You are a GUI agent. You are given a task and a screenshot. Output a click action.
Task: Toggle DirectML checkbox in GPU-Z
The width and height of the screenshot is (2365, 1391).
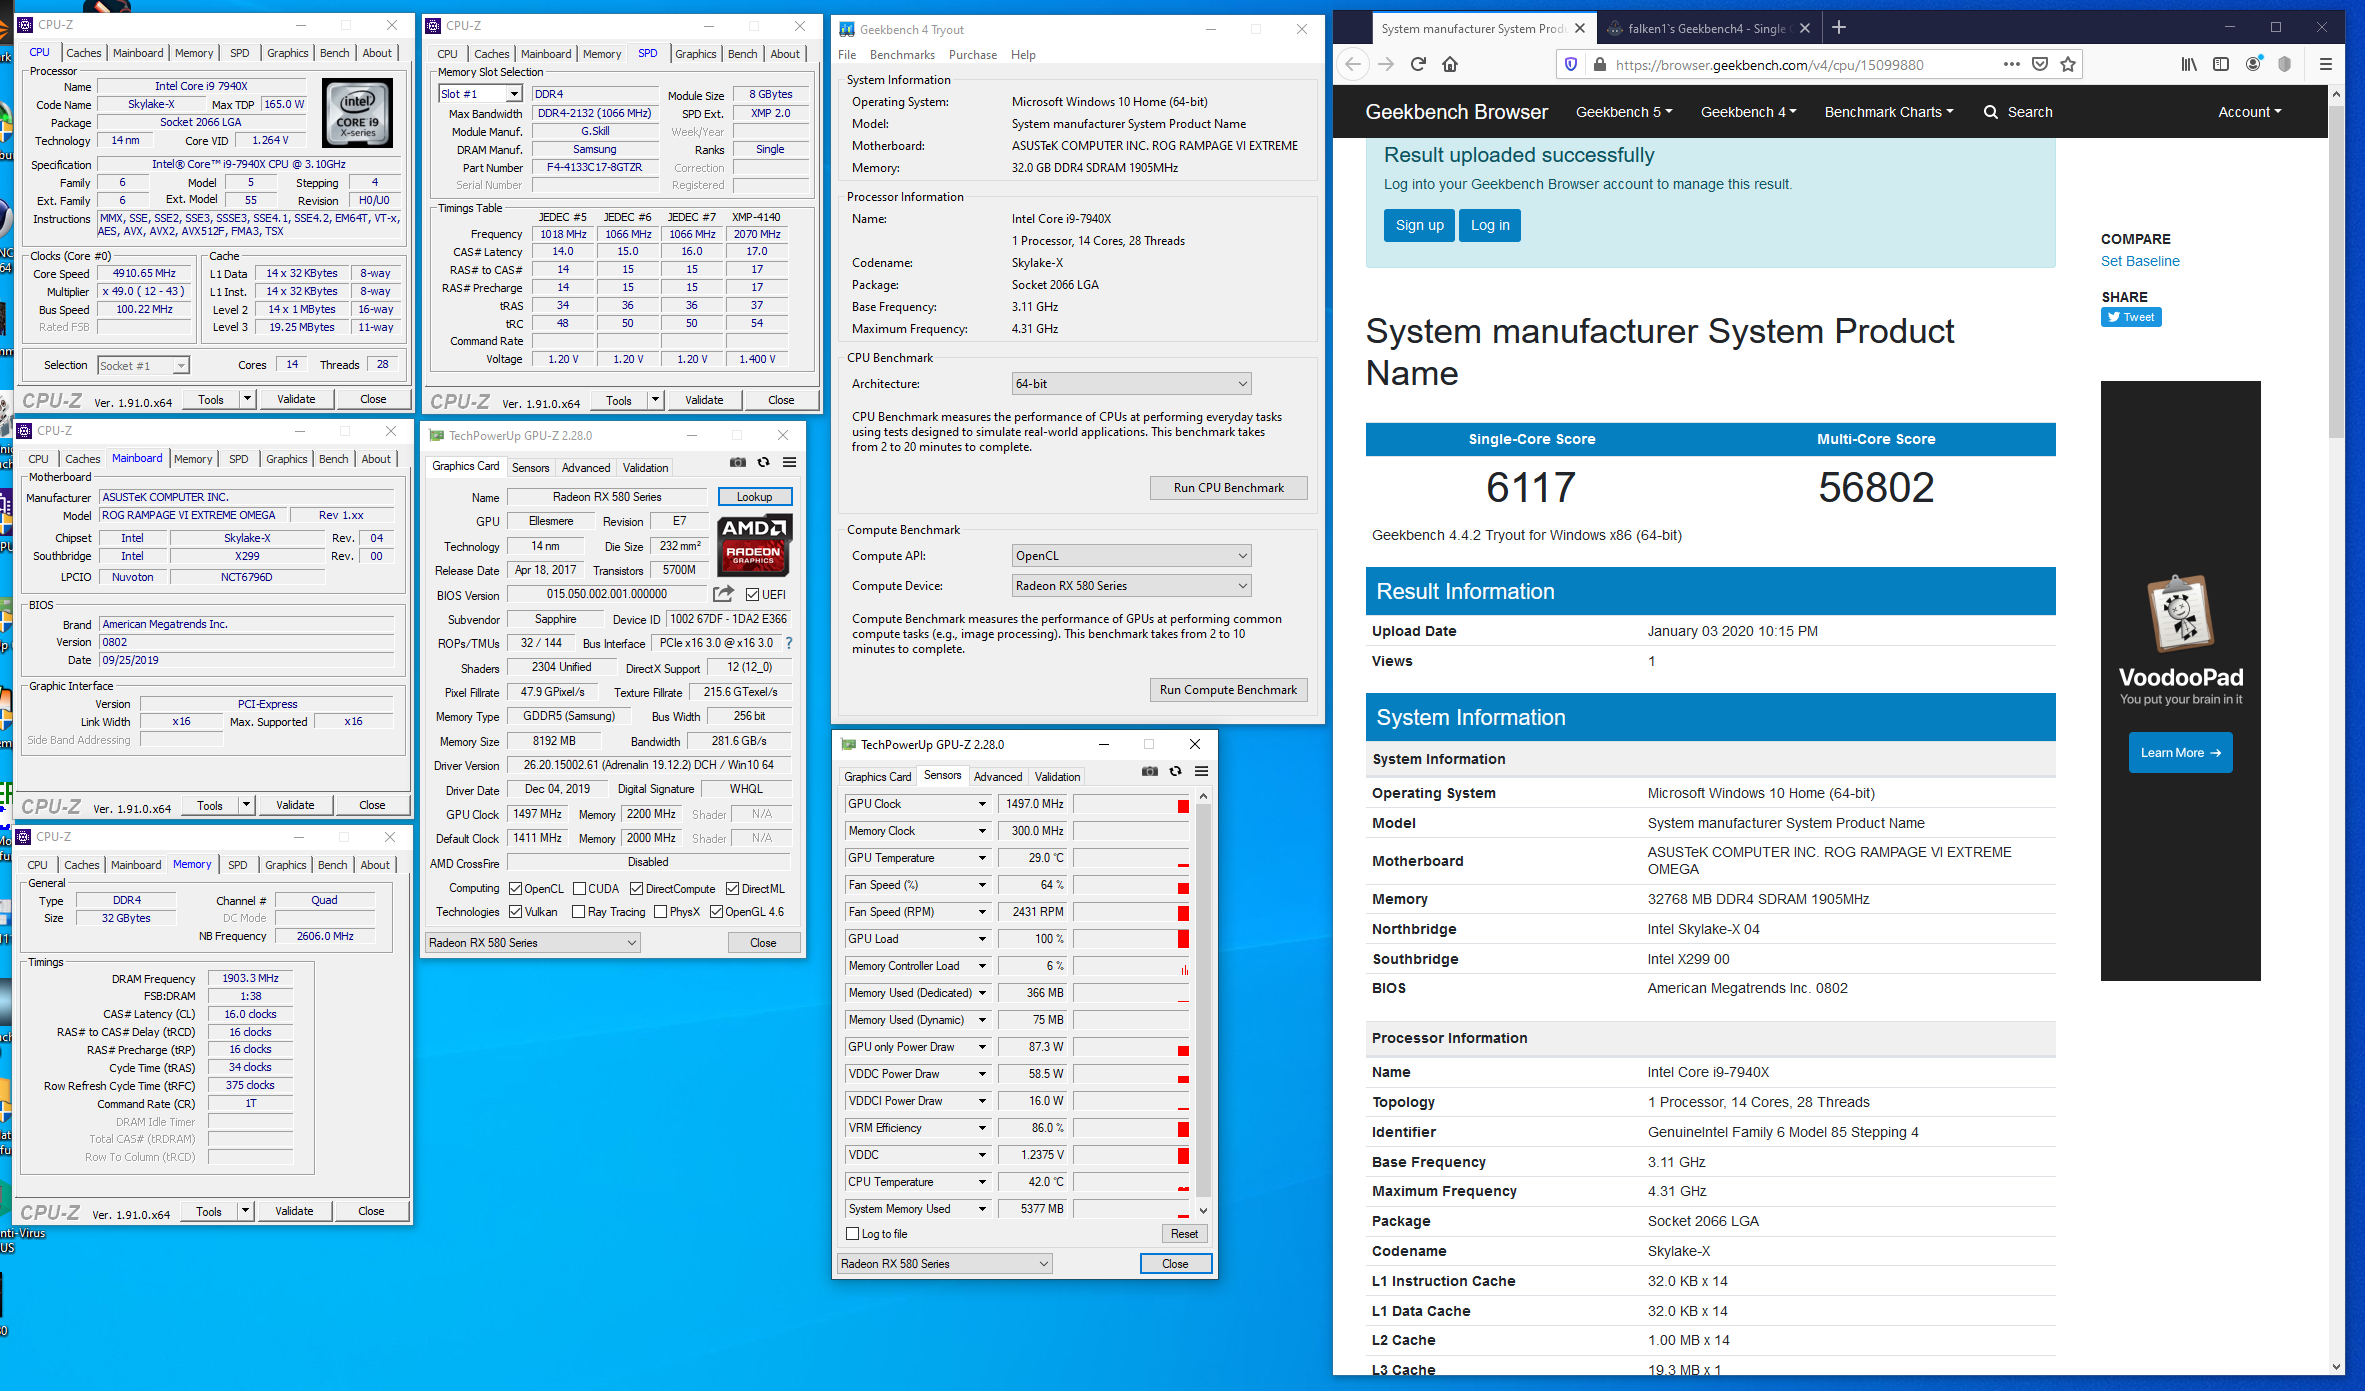733,888
